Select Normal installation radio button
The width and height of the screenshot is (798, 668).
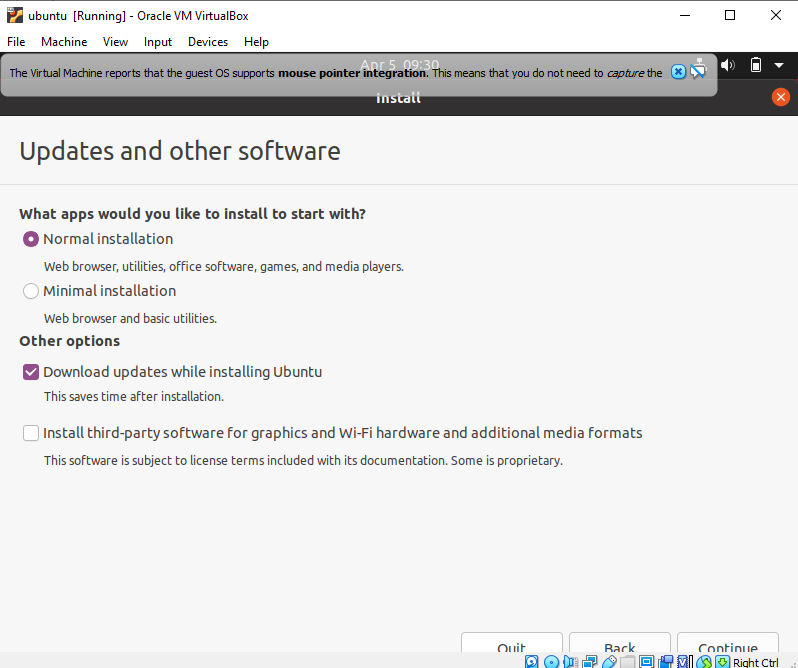click(31, 239)
